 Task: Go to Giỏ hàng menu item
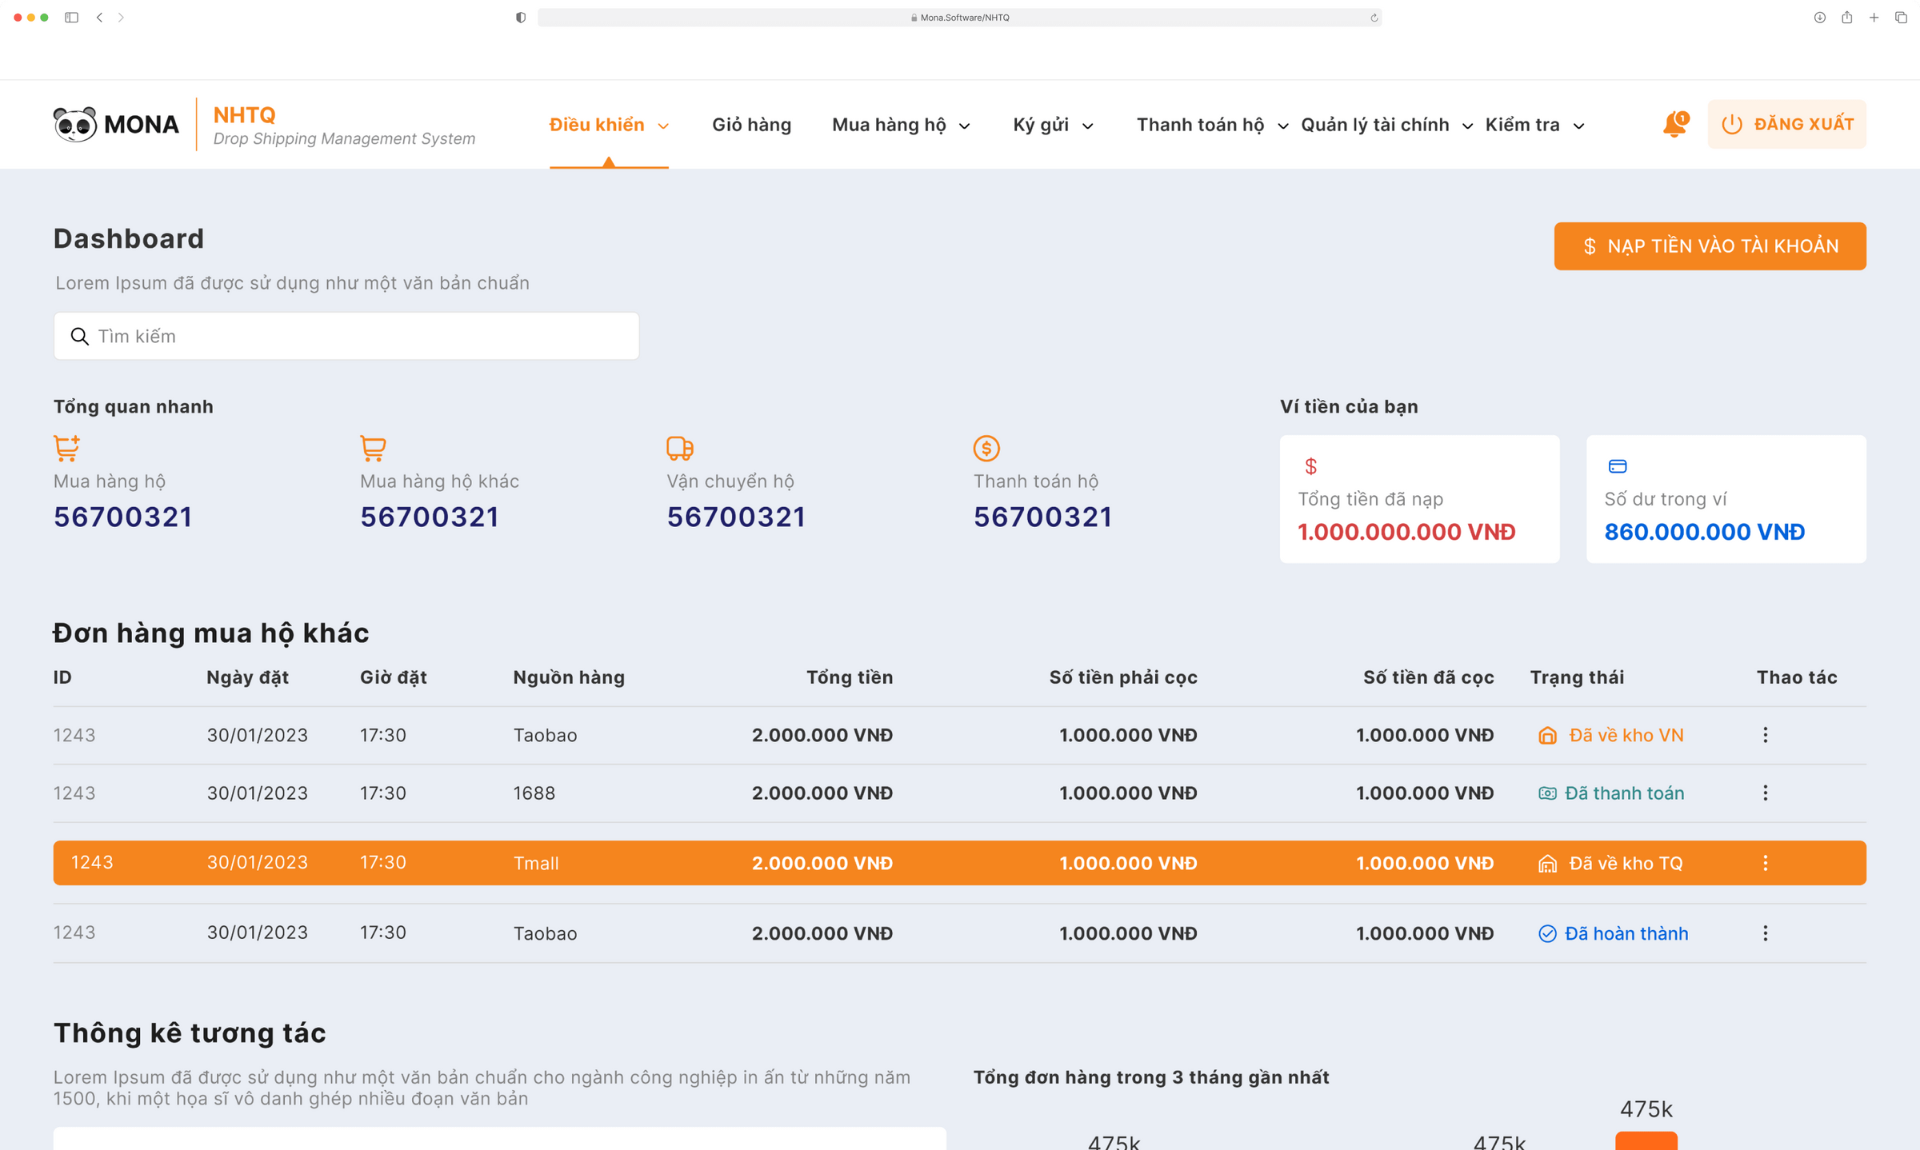[x=751, y=125]
